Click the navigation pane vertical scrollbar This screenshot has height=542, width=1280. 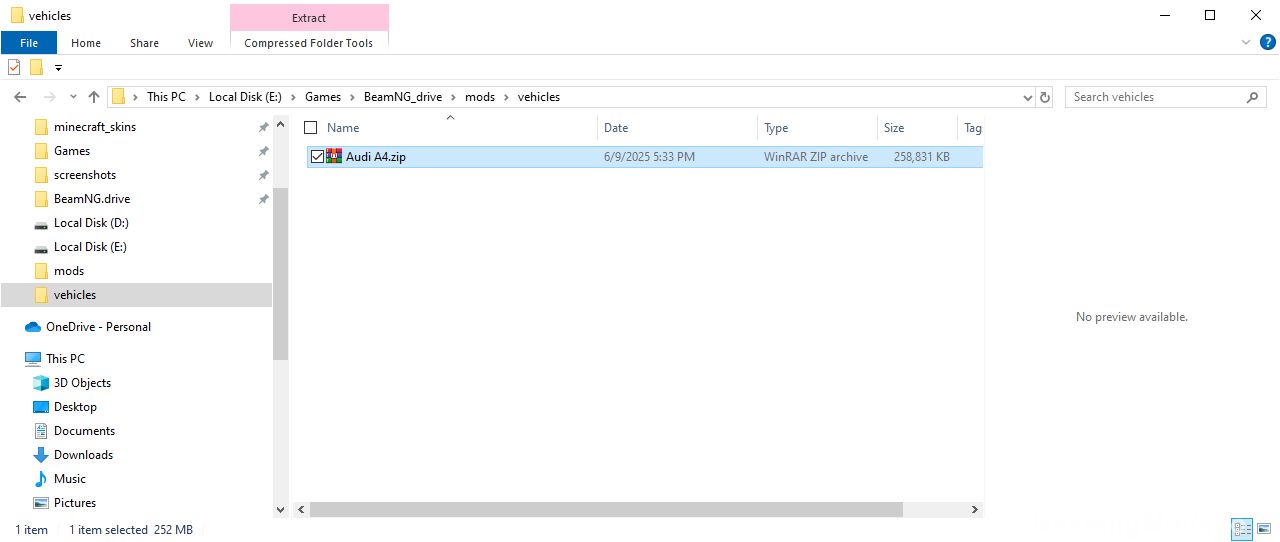[280, 273]
